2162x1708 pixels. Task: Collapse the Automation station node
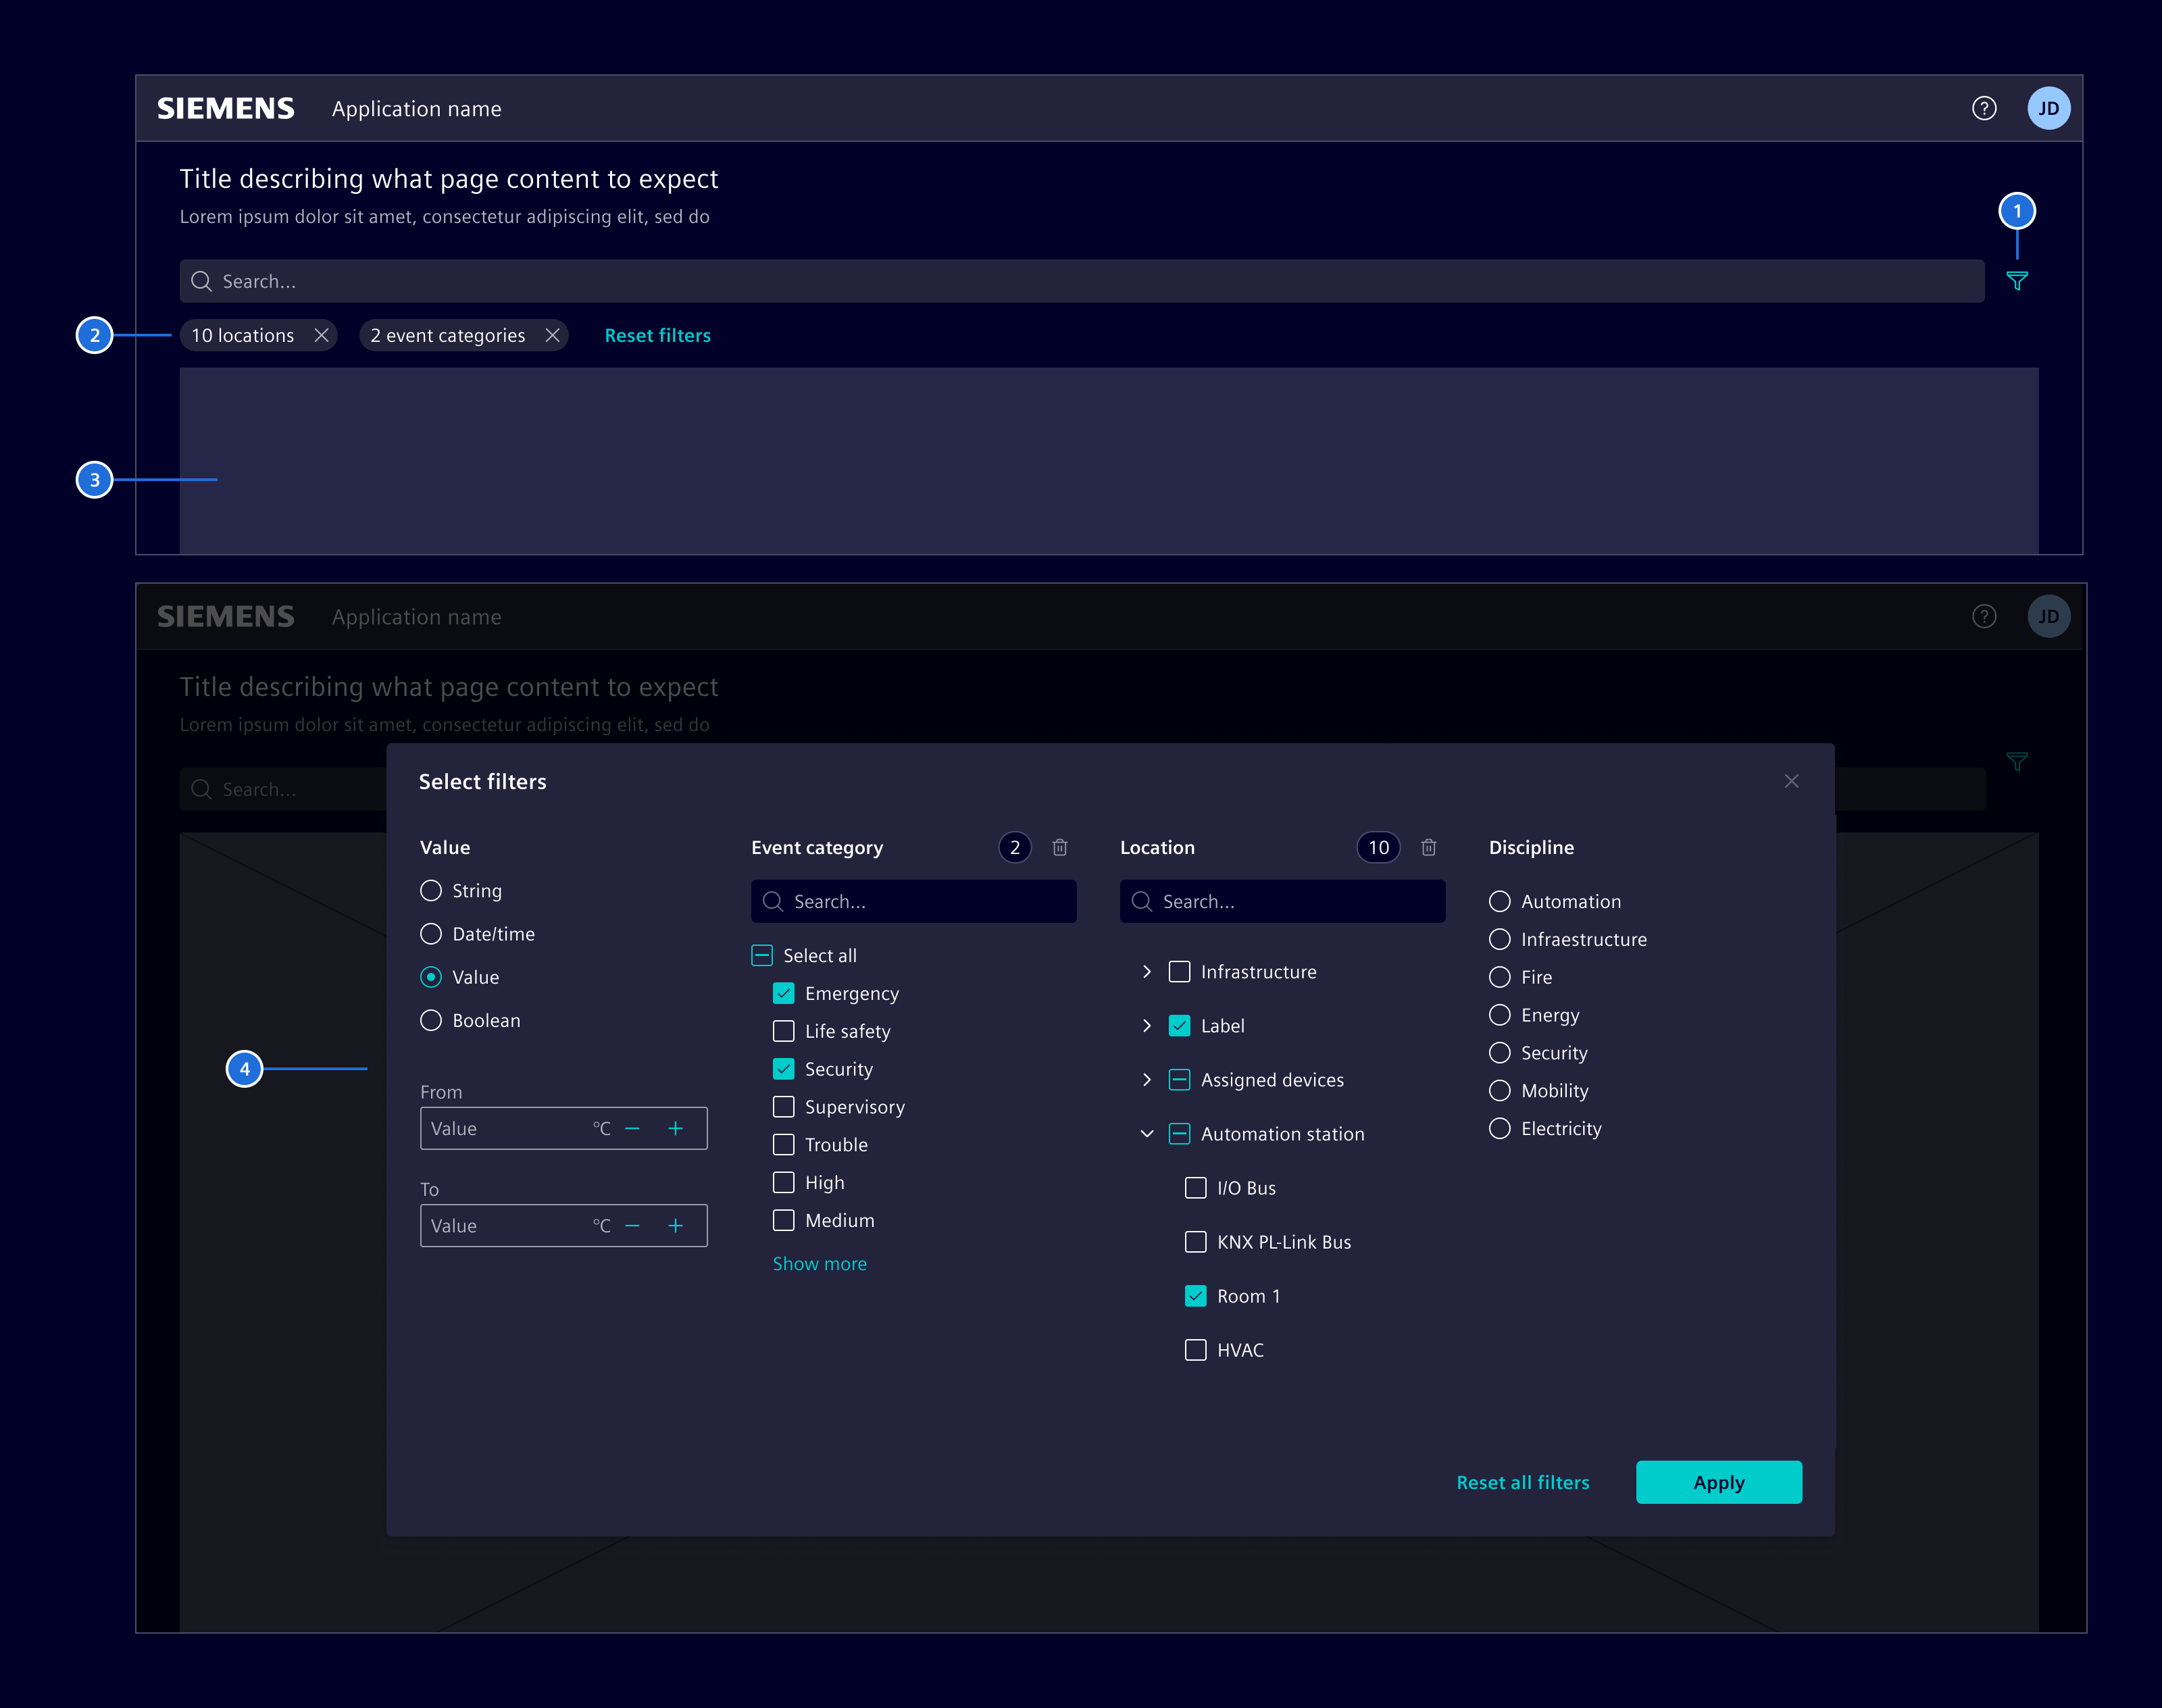point(1146,1134)
